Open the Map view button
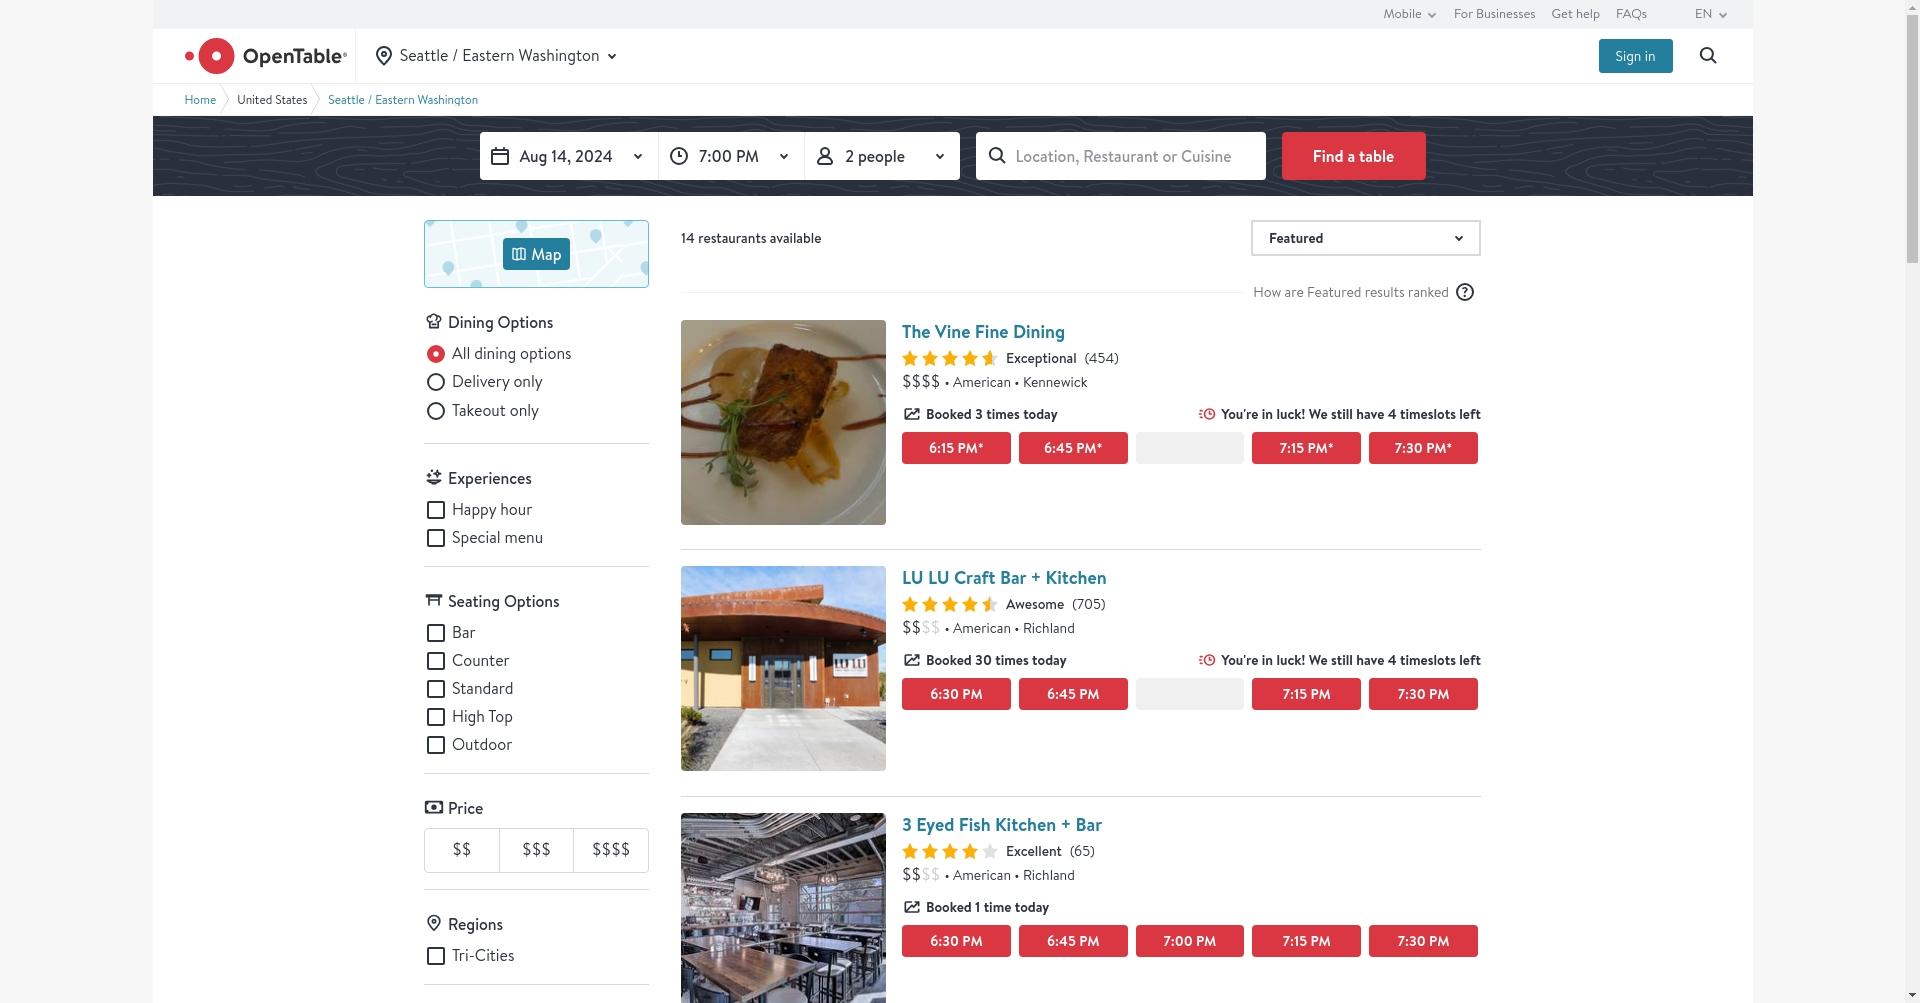This screenshot has height=1003, width=1920. coord(536,254)
